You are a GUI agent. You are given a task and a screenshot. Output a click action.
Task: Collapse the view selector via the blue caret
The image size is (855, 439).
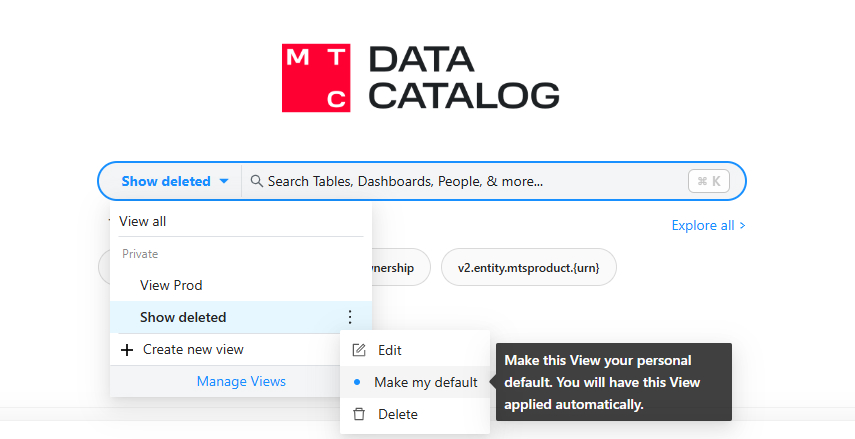tap(224, 182)
